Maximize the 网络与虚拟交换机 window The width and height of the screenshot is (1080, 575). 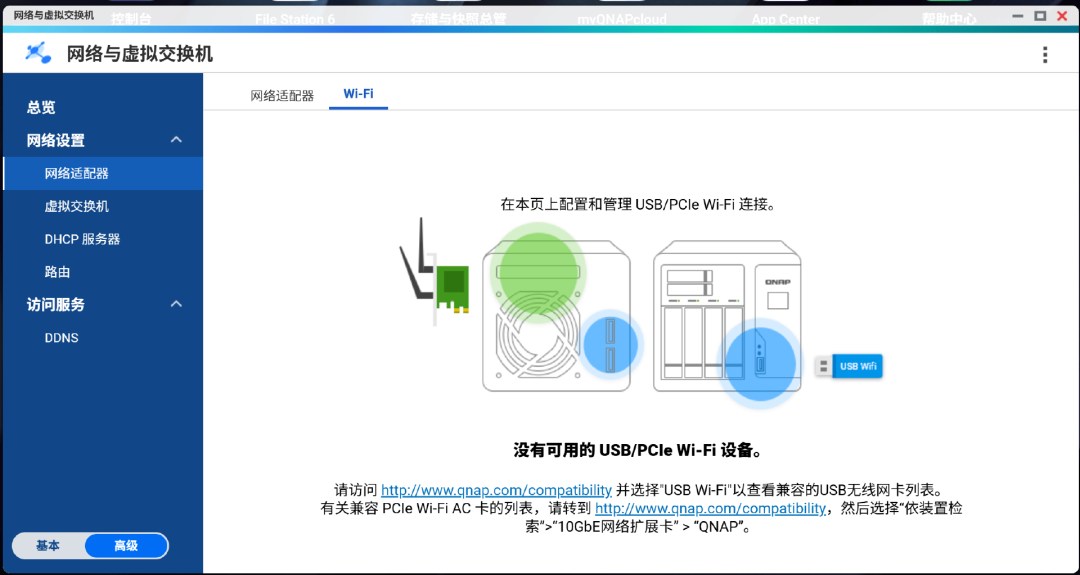1040,15
